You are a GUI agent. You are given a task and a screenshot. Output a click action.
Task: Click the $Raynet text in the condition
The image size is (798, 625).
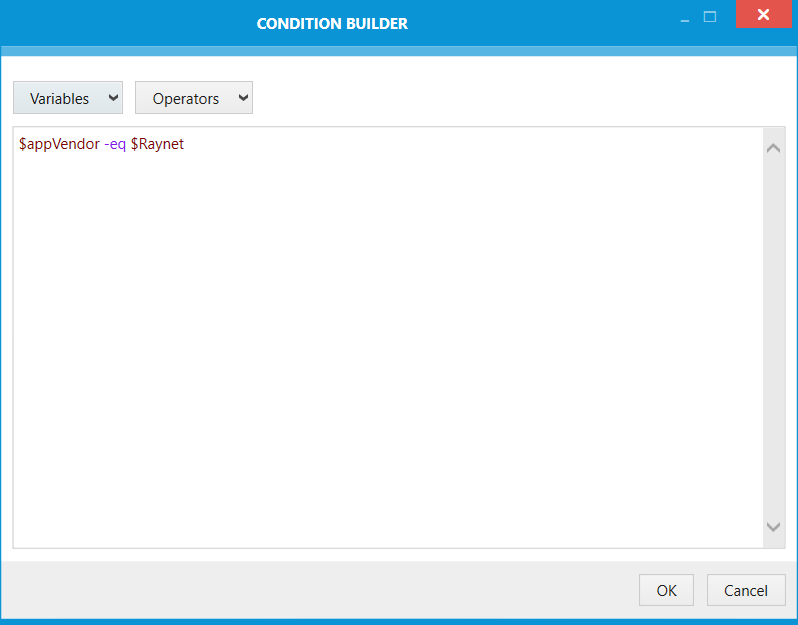pyautogui.click(x=157, y=145)
